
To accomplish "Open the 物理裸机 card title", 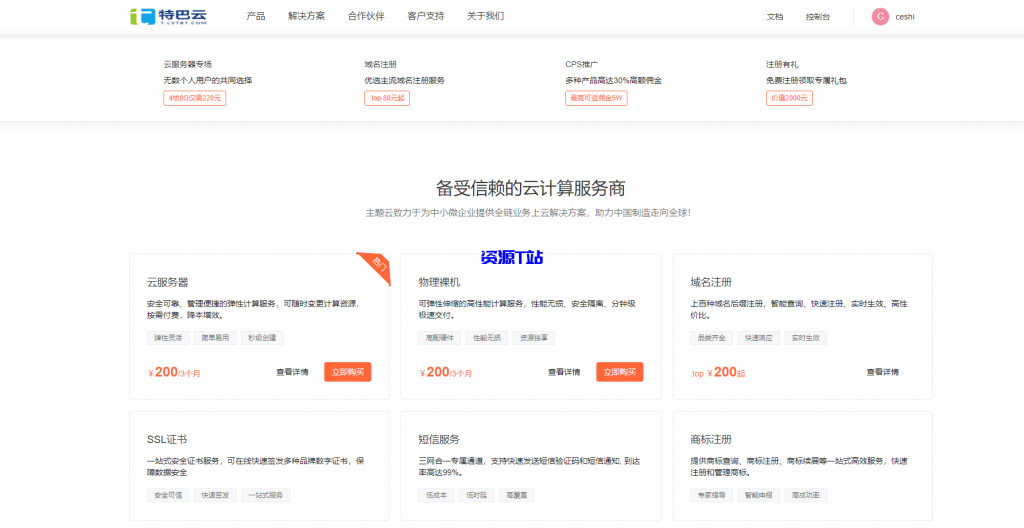I will 440,282.
